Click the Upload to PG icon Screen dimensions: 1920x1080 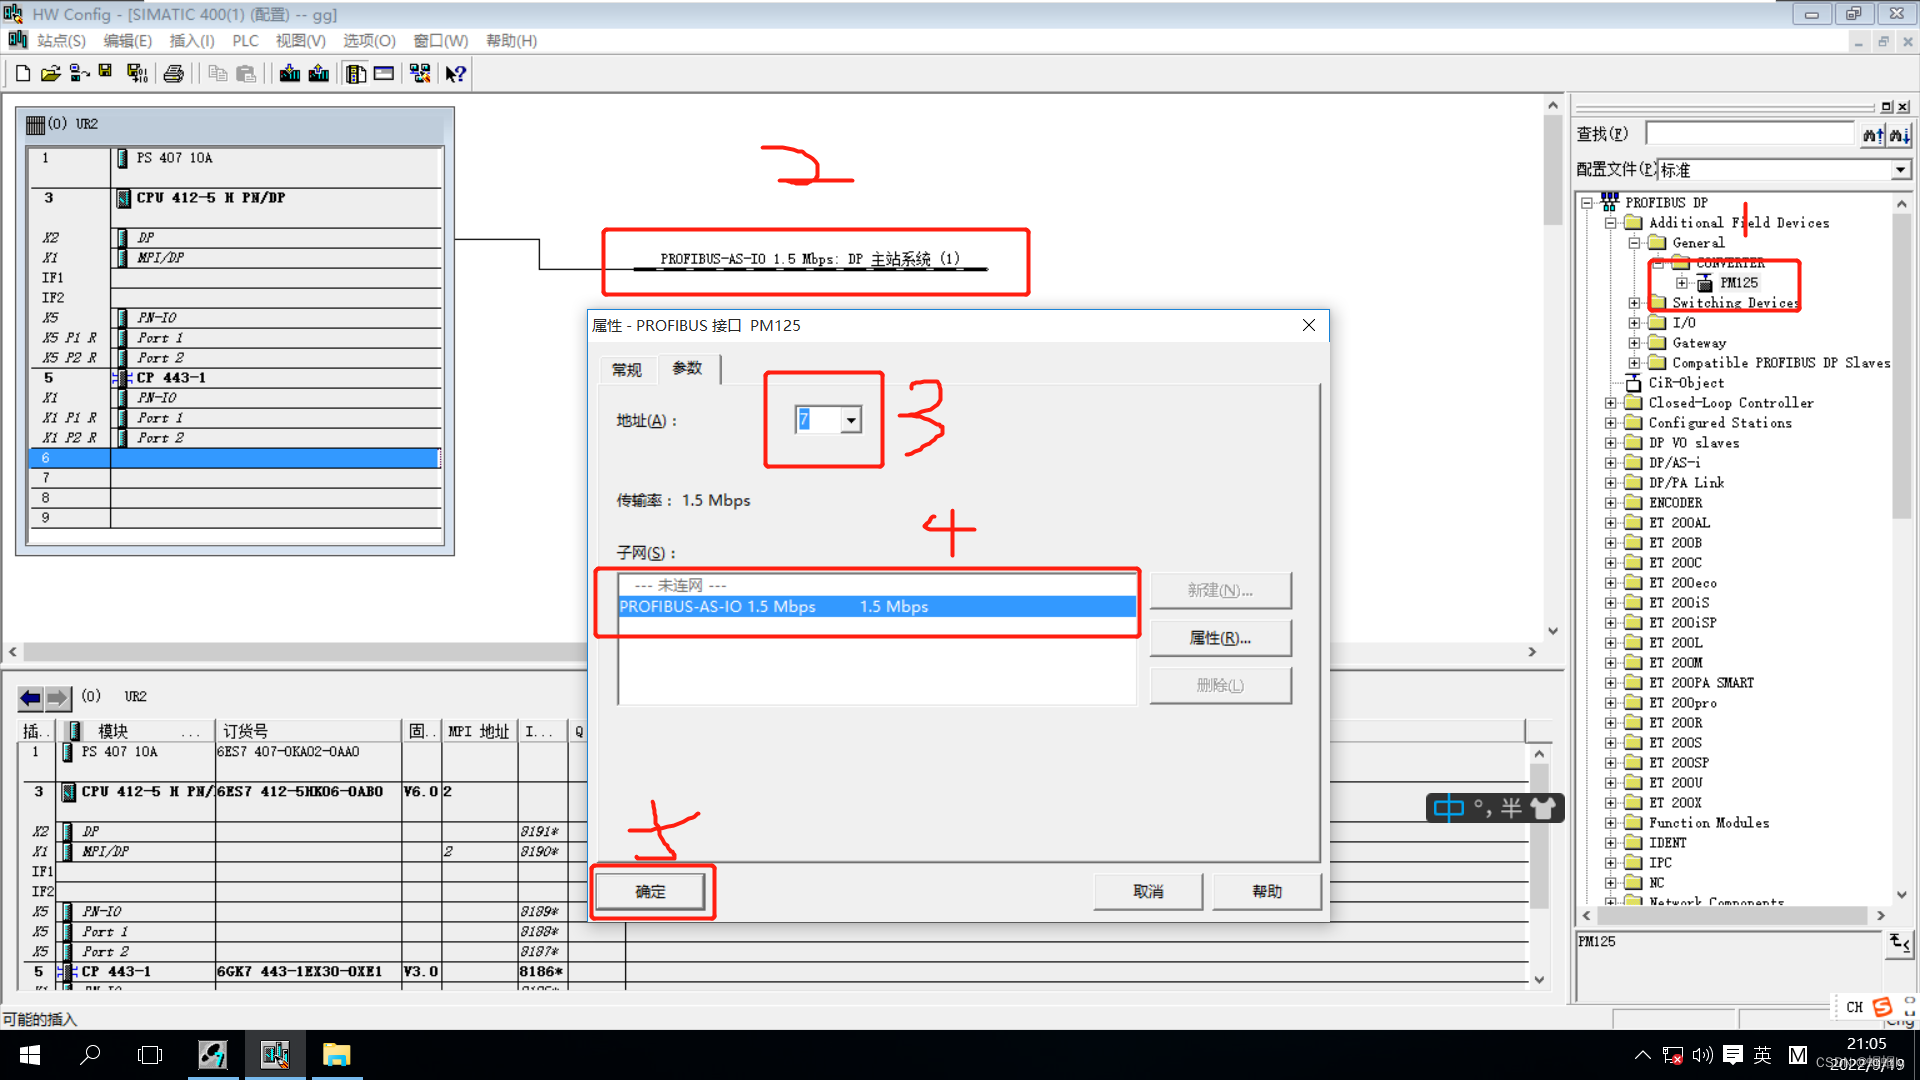coord(319,73)
